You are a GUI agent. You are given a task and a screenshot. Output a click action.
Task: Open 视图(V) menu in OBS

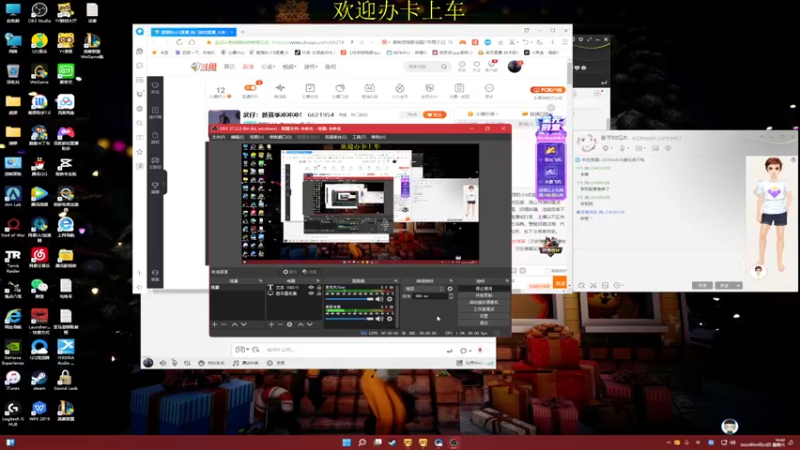pos(257,137)
